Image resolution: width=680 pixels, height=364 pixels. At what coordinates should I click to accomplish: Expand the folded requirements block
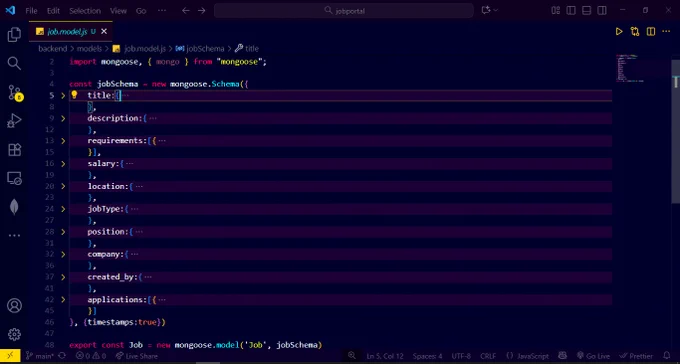pos(63,141)
